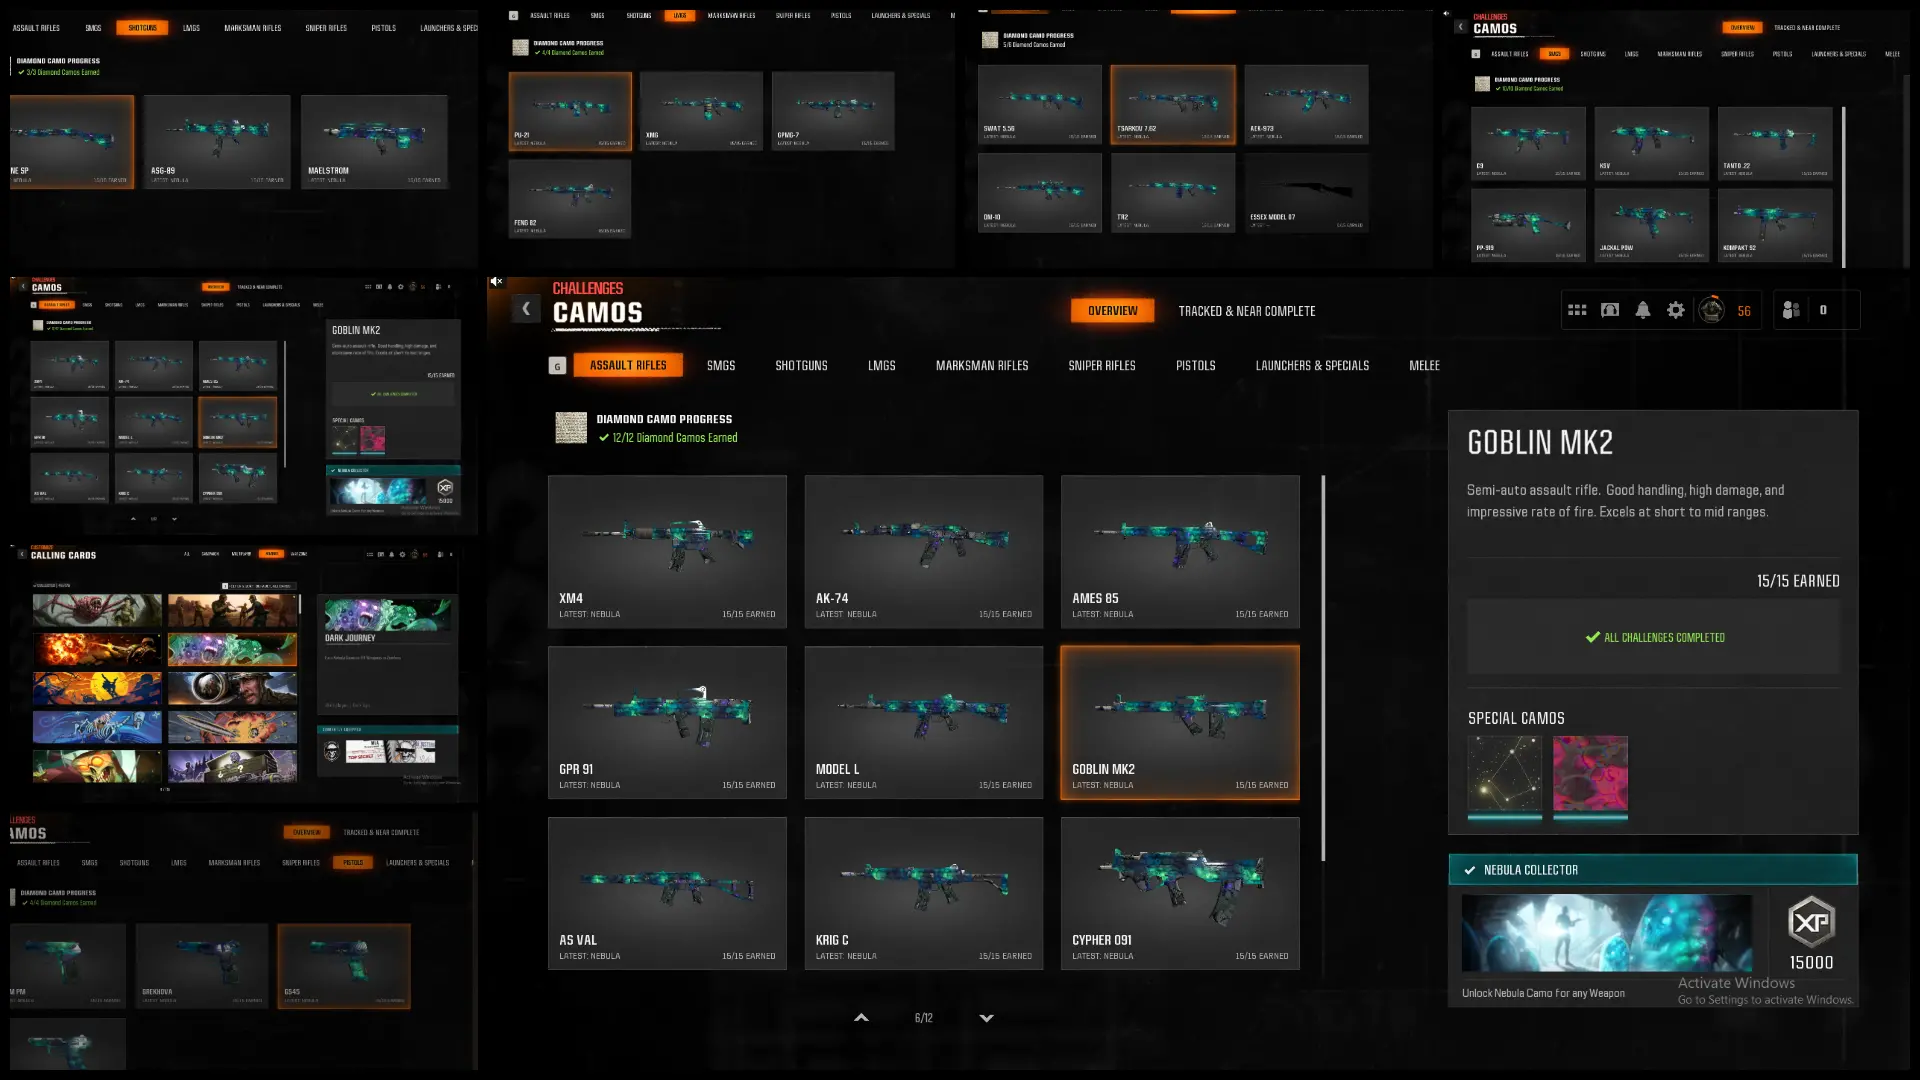Select the TANTO .22 card in SMG panel
Screen dimensions: 1920x1080
pos(1775,143)
